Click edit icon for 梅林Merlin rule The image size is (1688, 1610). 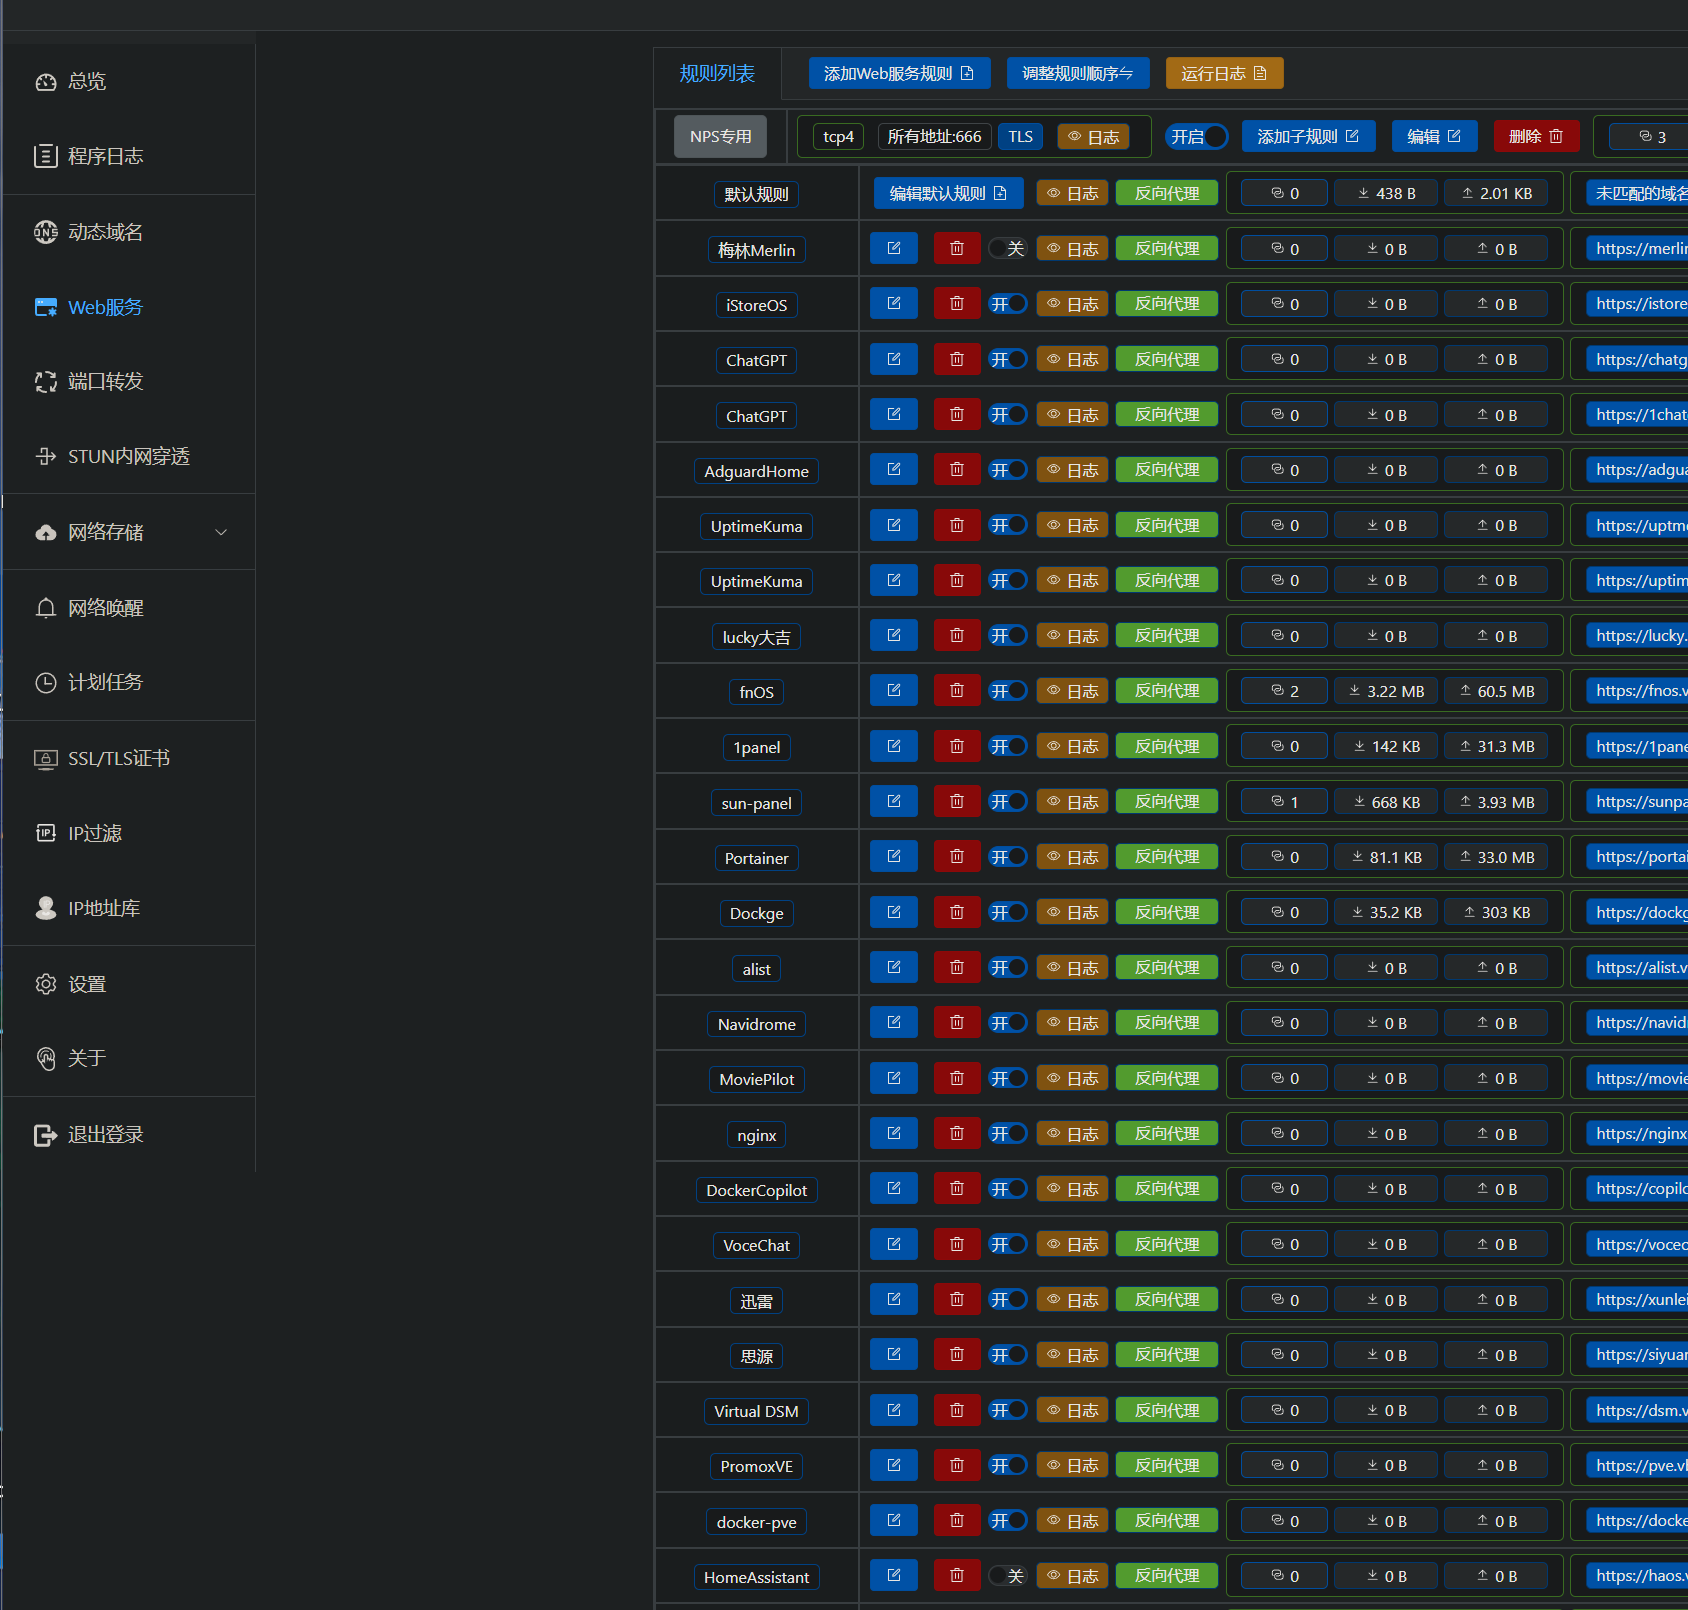(x=894, y=248)
